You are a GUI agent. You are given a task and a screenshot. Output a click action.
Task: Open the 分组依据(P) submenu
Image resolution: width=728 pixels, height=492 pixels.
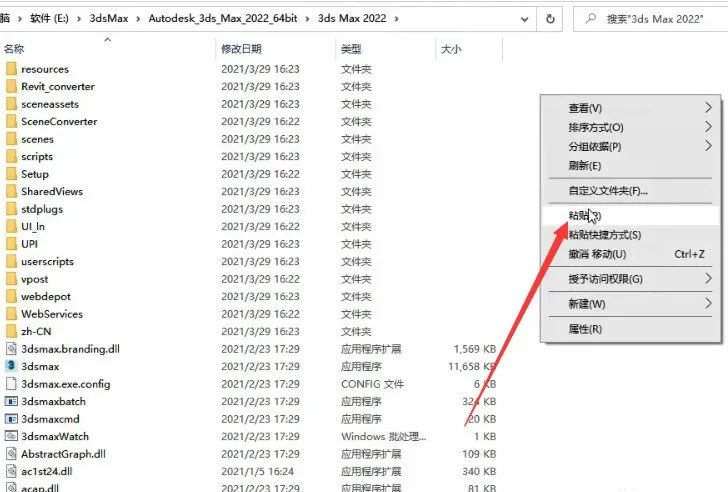click(630, 147)
